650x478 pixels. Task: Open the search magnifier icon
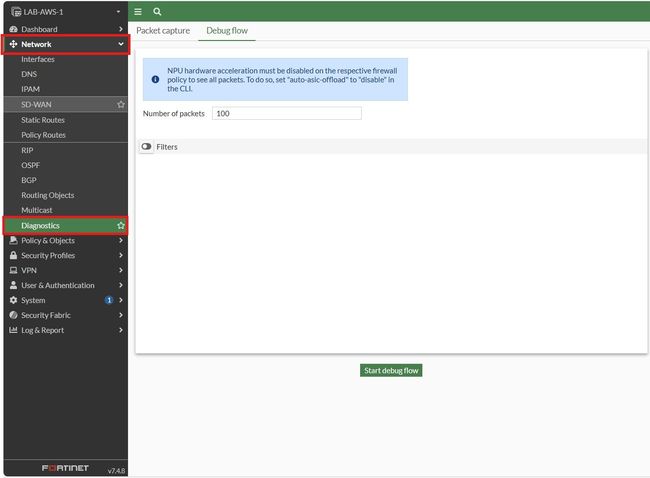click(157, 12)
